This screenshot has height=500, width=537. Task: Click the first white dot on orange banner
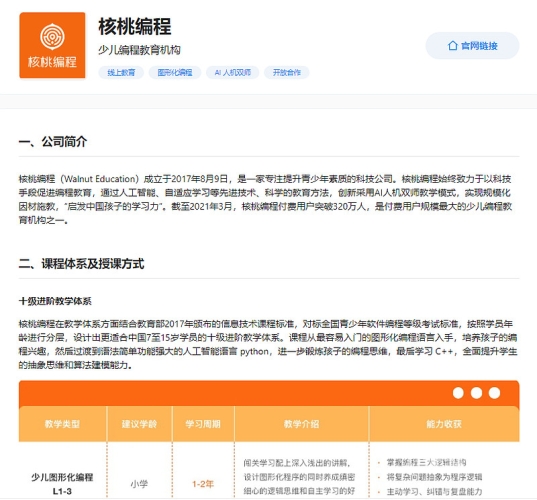pos(458,393)
